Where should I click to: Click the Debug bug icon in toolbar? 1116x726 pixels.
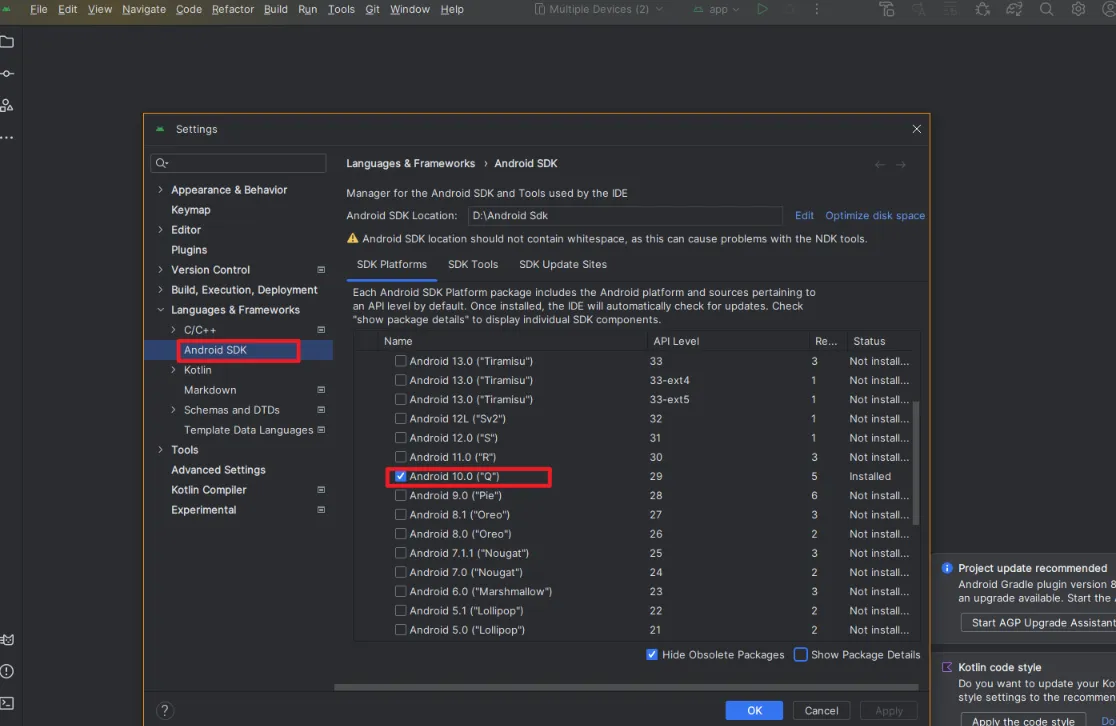[982, 9]
